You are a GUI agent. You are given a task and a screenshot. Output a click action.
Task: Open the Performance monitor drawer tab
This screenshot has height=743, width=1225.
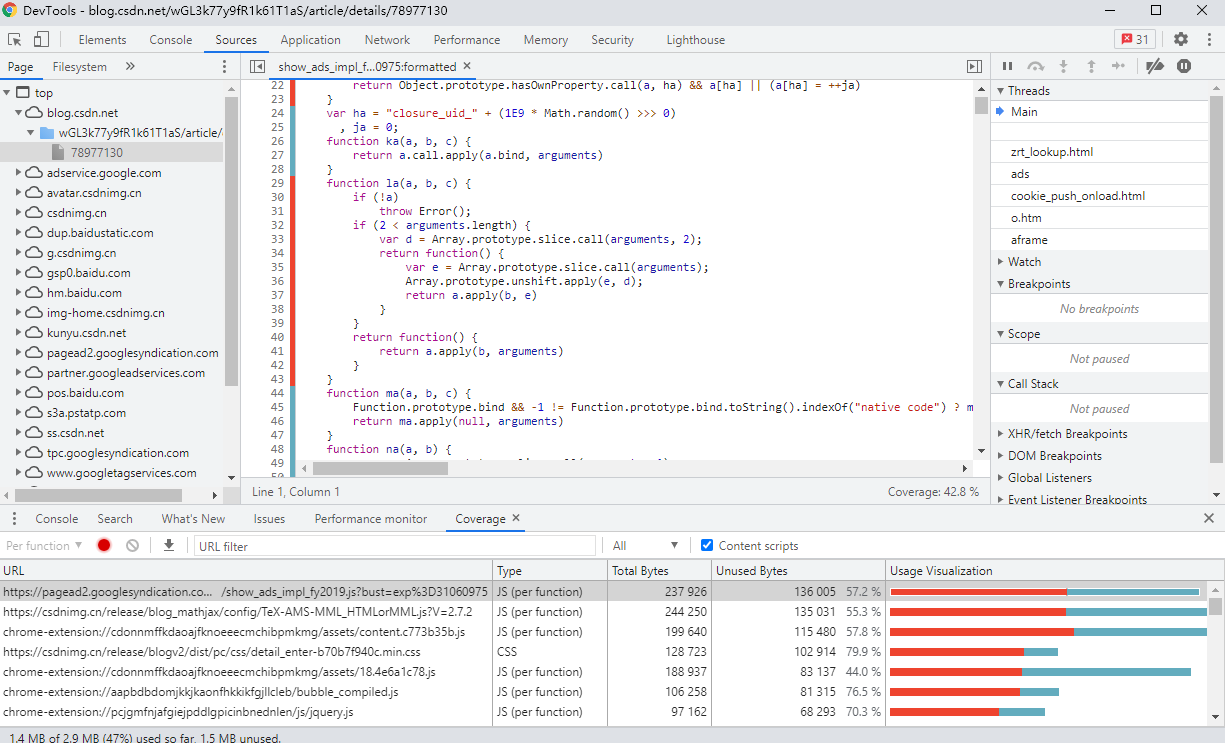pos(370,519)
